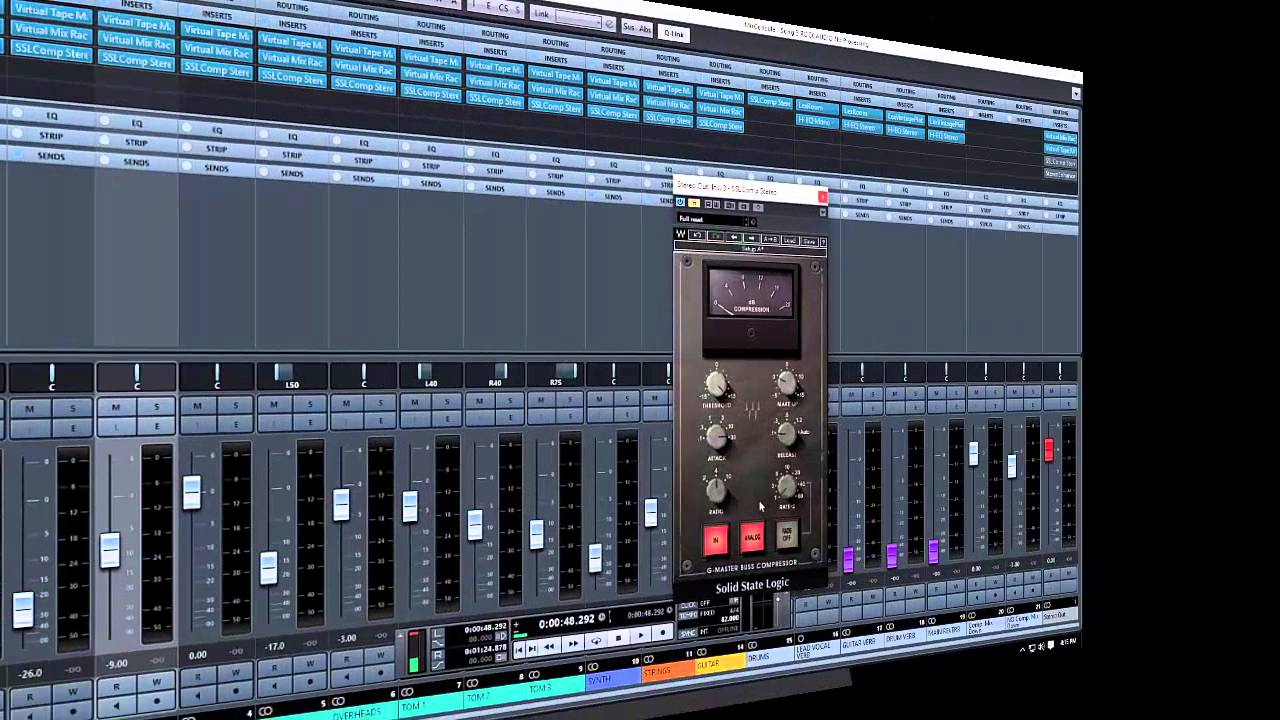Viewport: 1280px width, 720px height.
Task: Click the Rate-S knob on the SSL compressor
Action: pos(787,487)
